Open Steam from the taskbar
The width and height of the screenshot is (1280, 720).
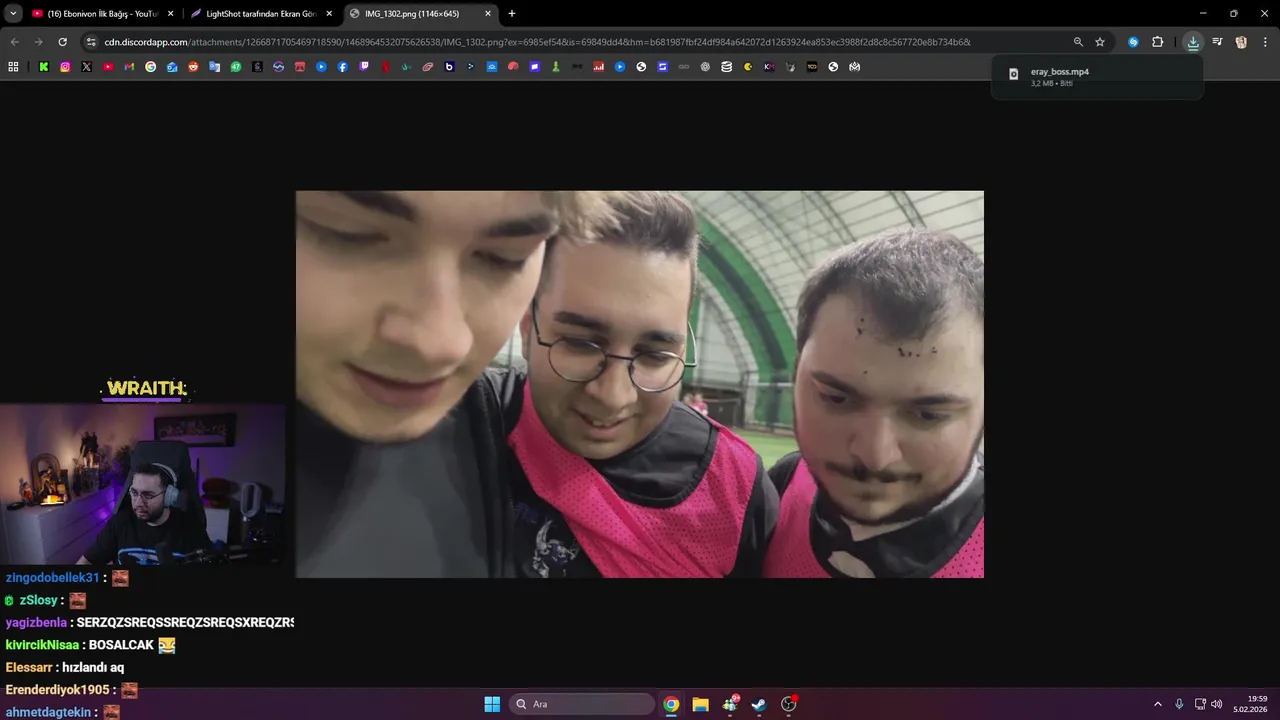[x=759, y=704]
